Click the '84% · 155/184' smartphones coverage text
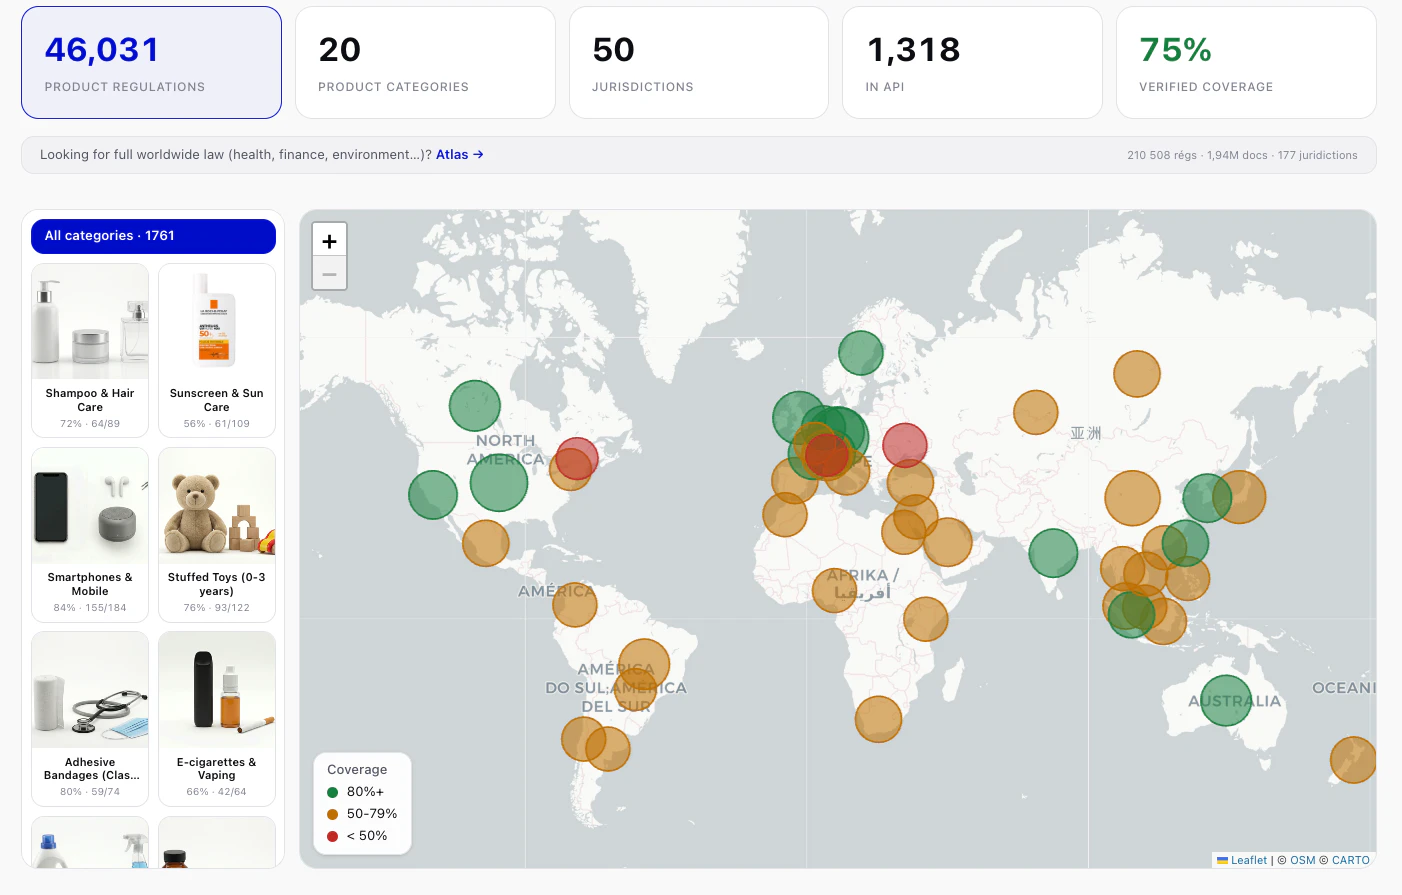 coord(90,608)
